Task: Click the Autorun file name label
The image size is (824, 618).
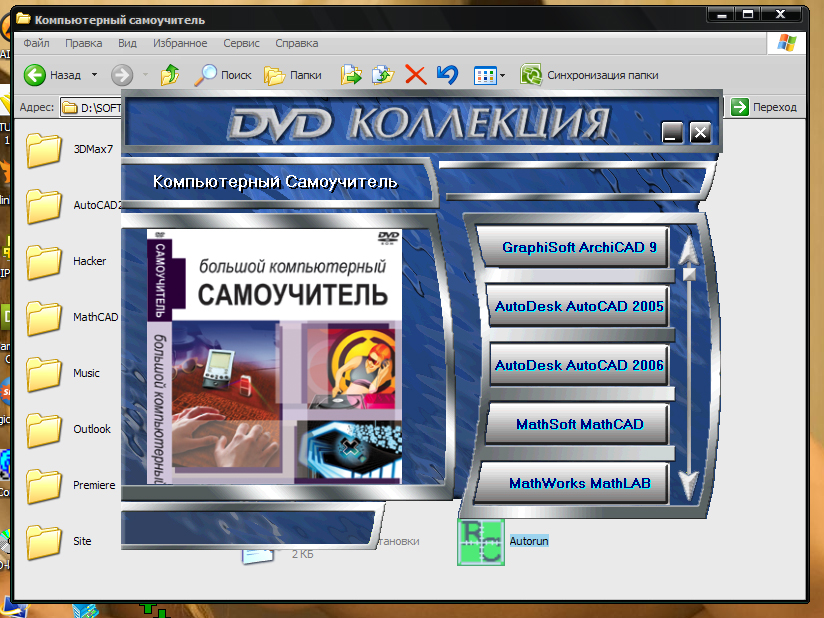Action: coord(529,541)
